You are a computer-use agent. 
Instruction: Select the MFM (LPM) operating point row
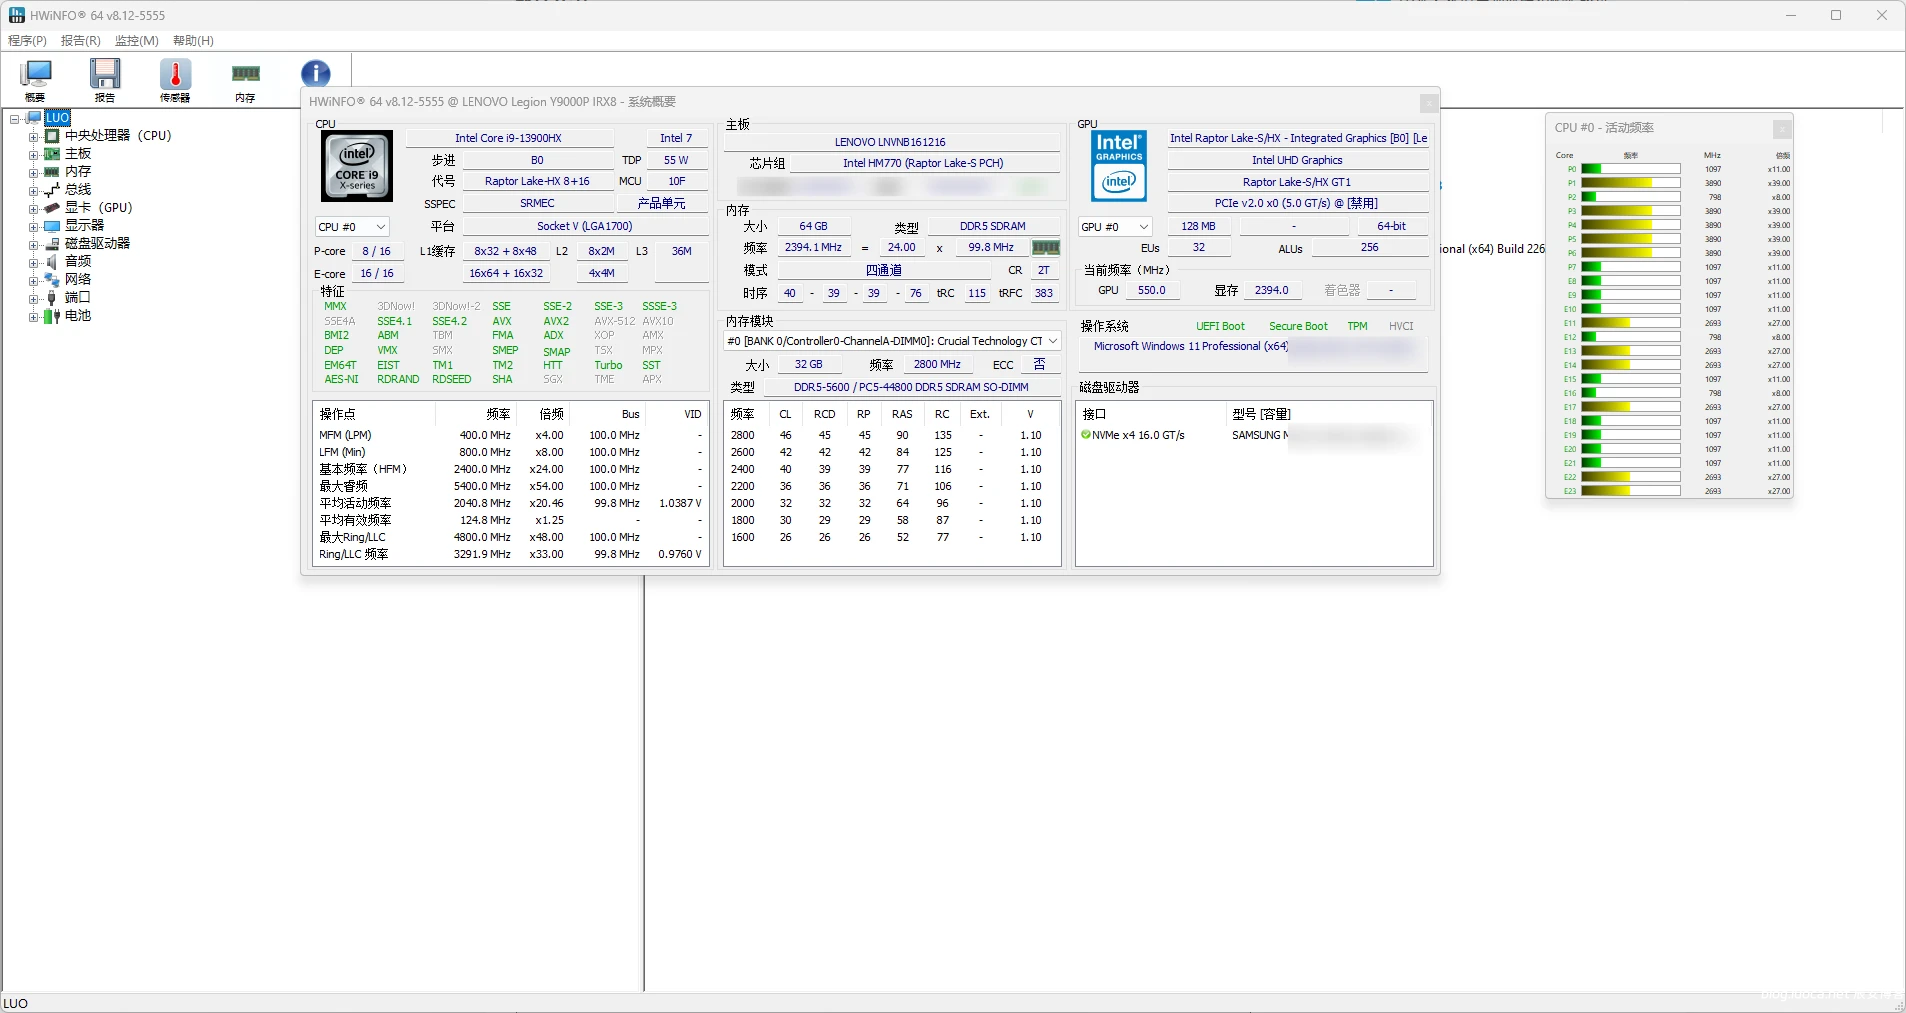click(x=511, y=435)
